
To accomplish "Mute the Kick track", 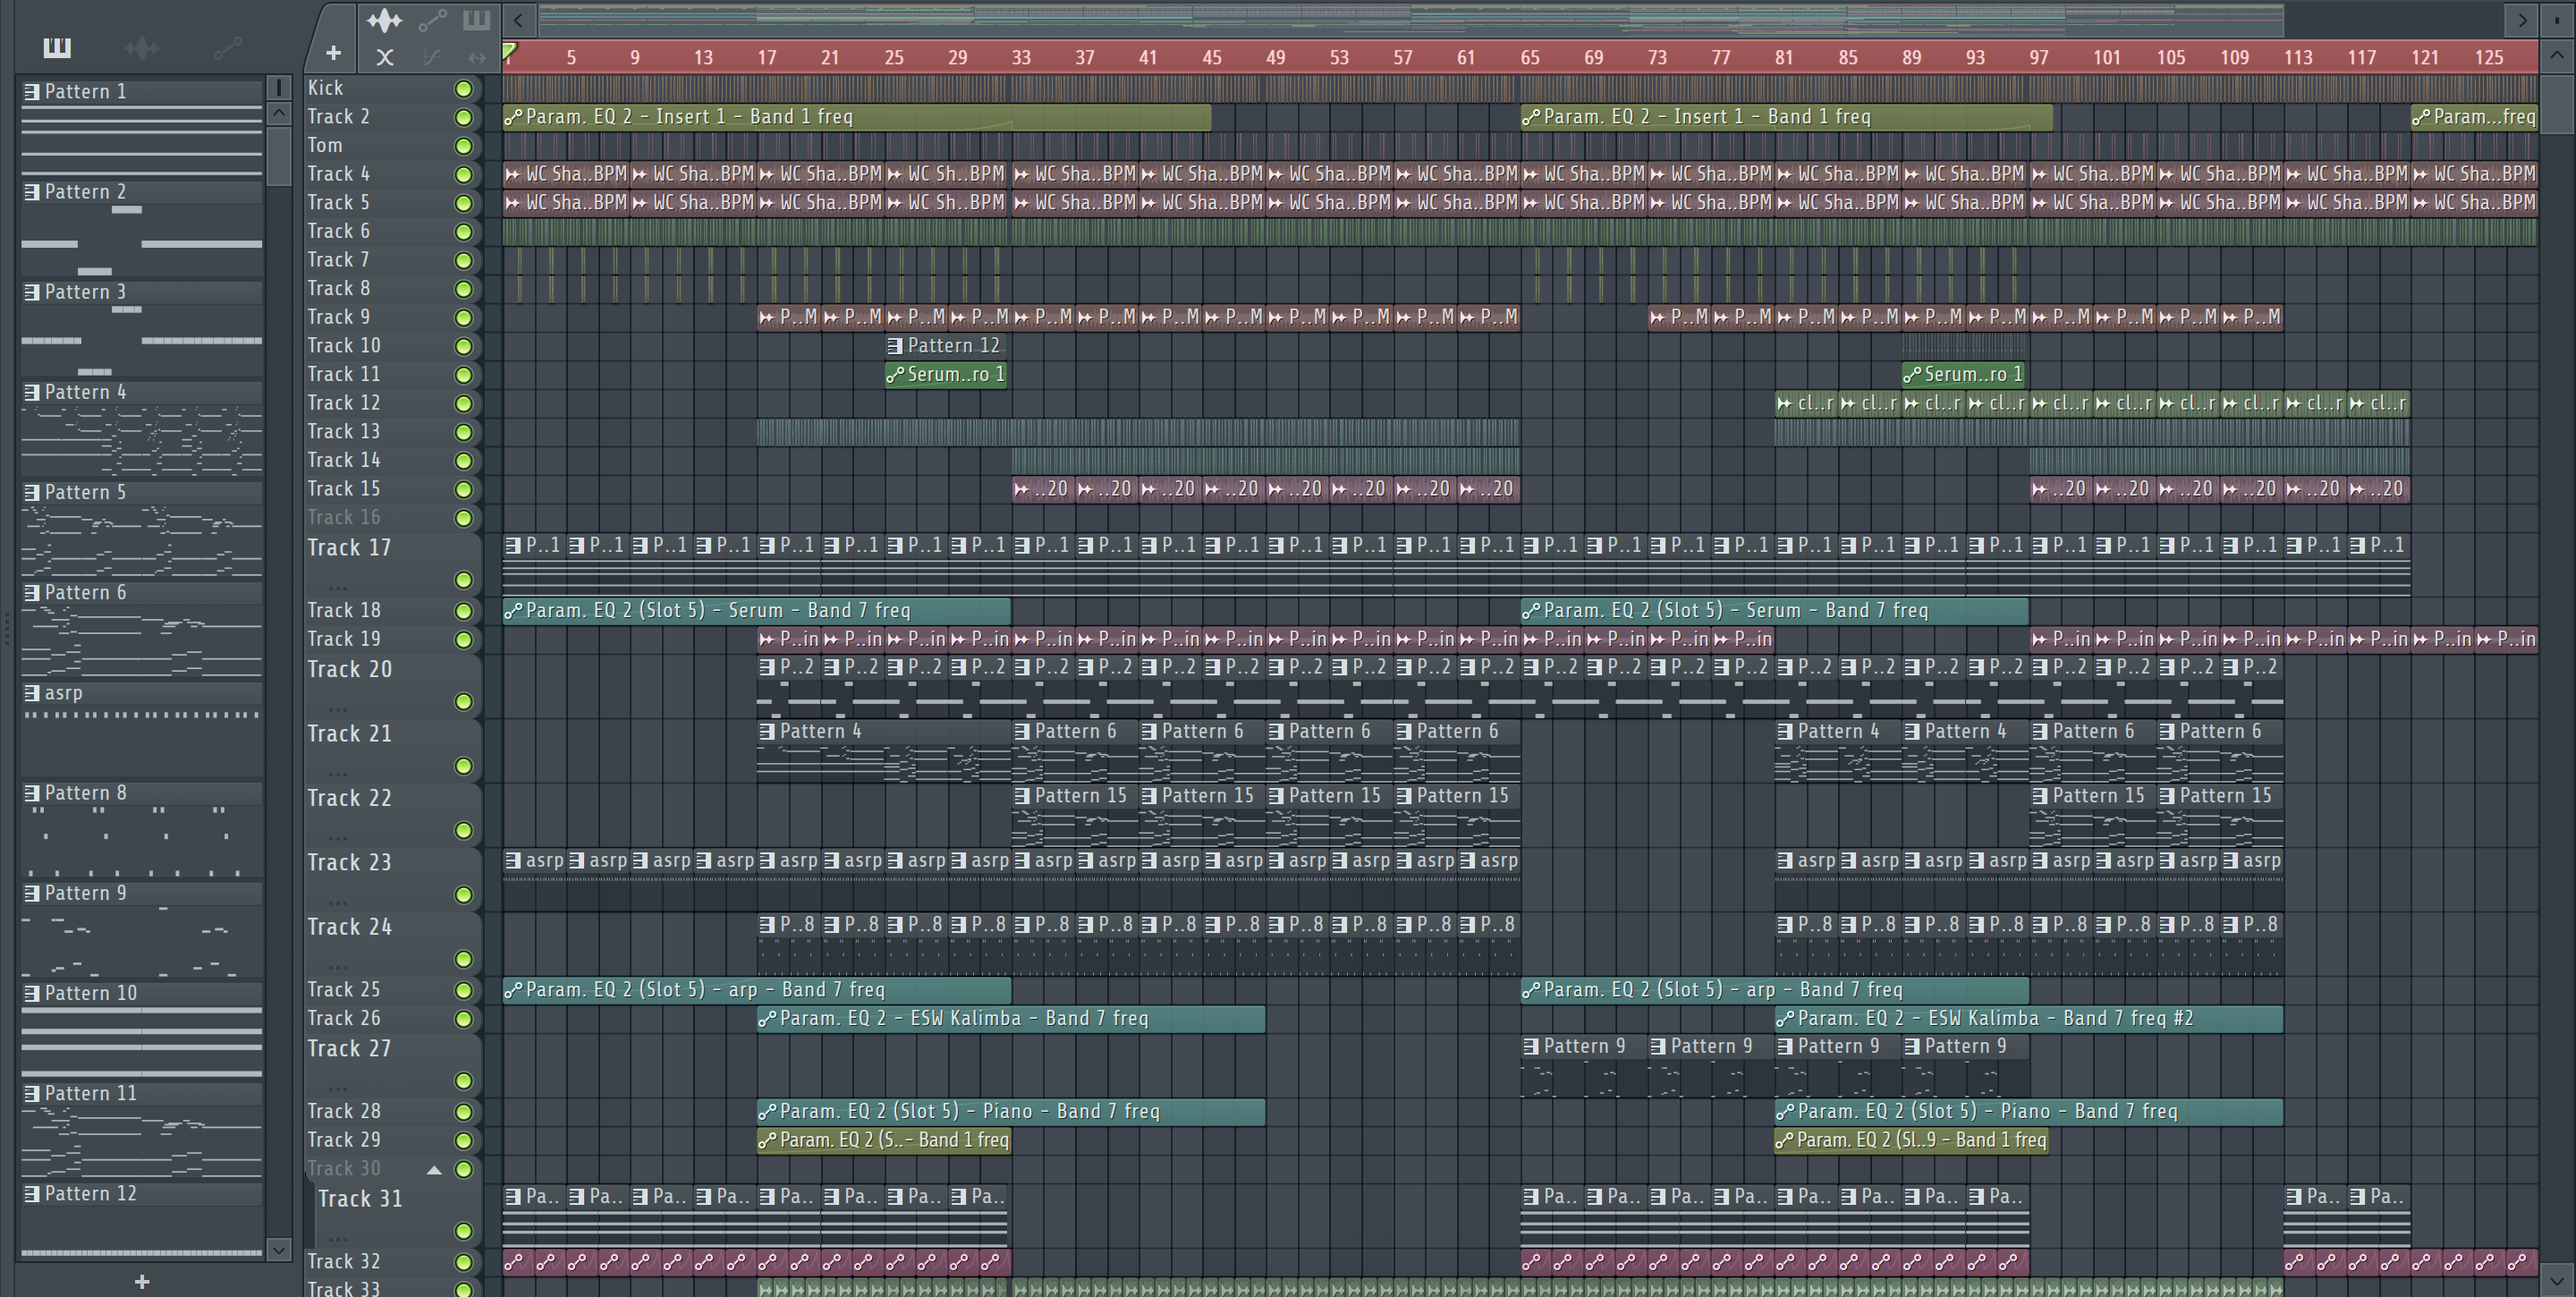I will (463, 89).
